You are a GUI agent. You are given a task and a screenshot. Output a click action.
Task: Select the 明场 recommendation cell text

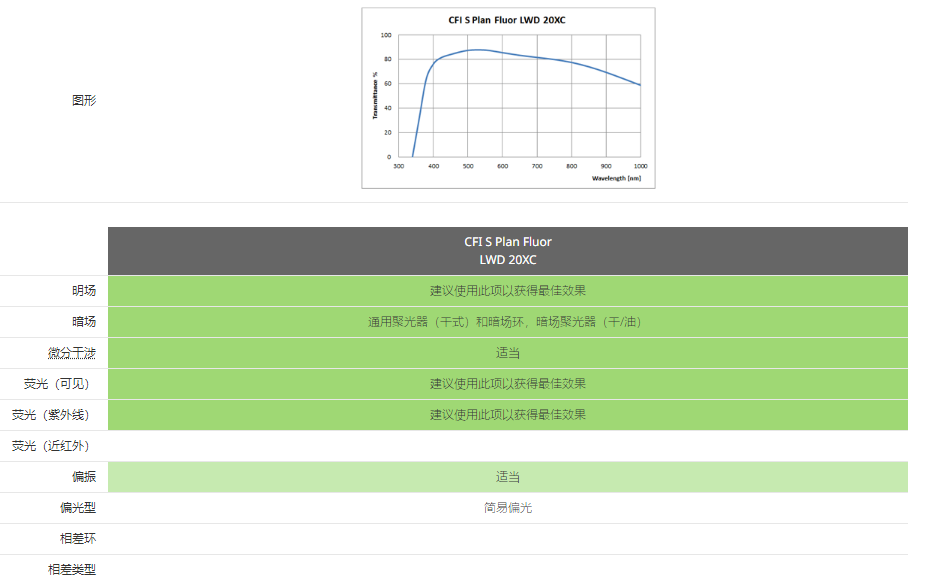tap(508, 291)
